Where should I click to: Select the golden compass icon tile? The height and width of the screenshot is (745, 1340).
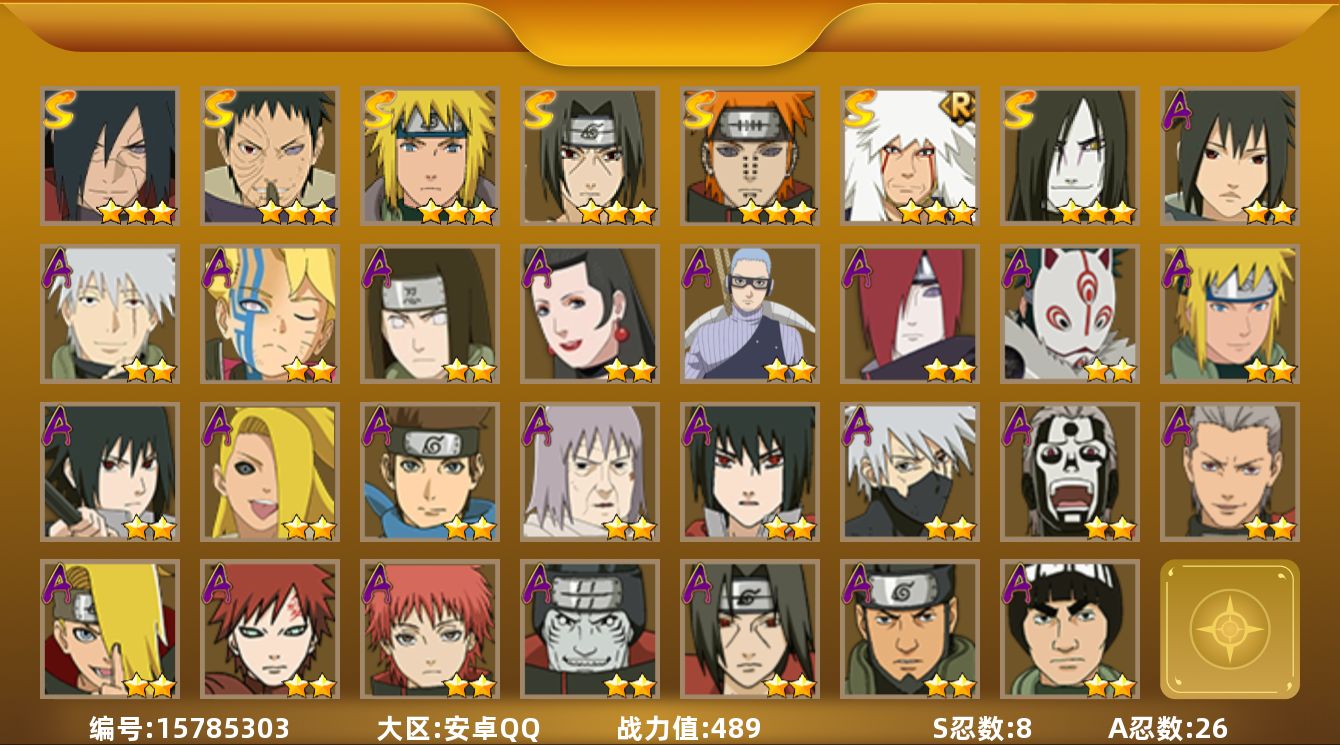click(1230, 629)
